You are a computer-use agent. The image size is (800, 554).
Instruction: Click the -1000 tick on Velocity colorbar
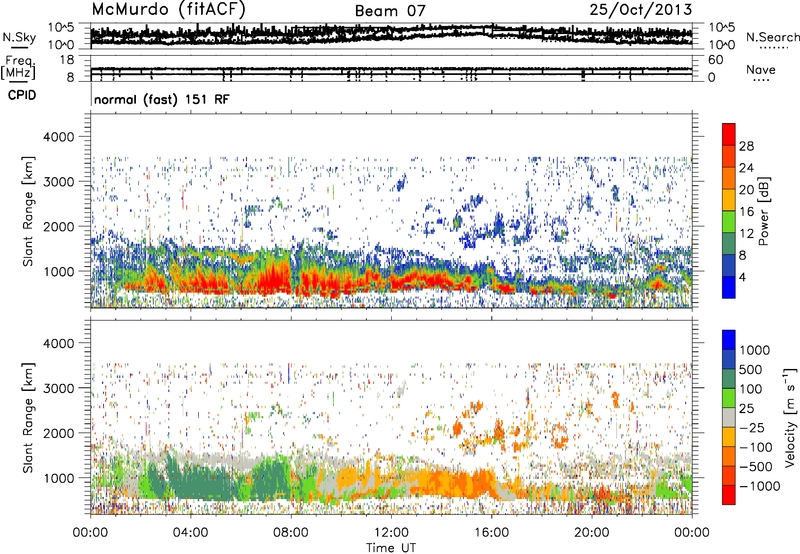click(759, 486)
